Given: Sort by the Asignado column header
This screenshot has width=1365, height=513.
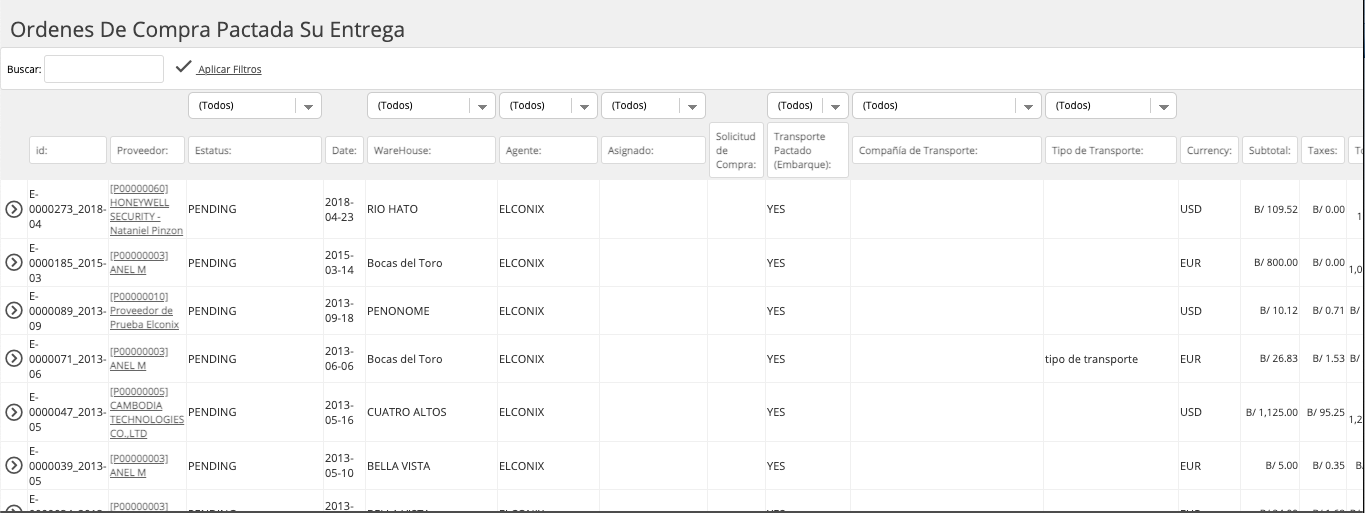Looking at the screenshot, I should pos(654,150).
